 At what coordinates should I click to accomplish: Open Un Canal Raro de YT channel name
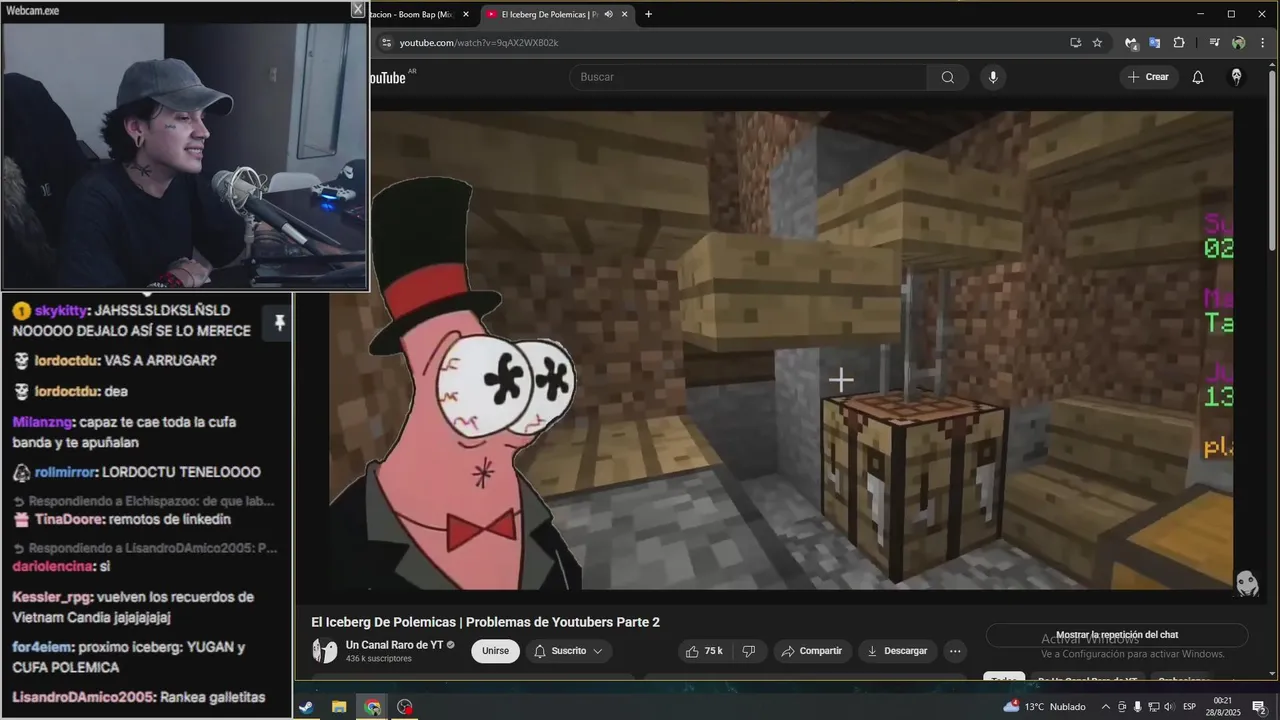click(394, 645)
